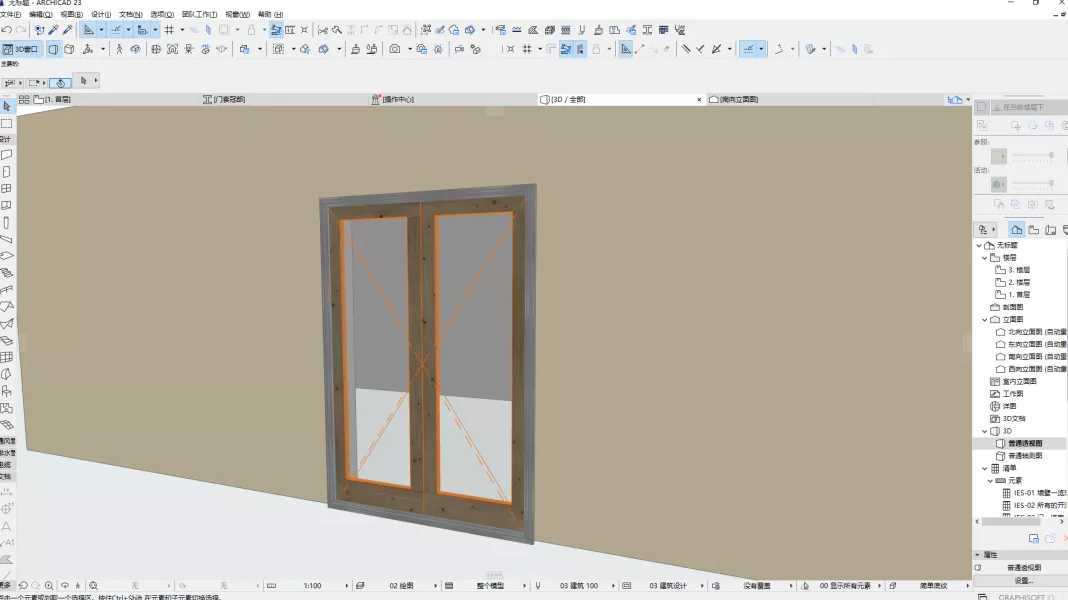Open the 文件 menu
Screen dimensions: 1068x600
tap(10, 14)
